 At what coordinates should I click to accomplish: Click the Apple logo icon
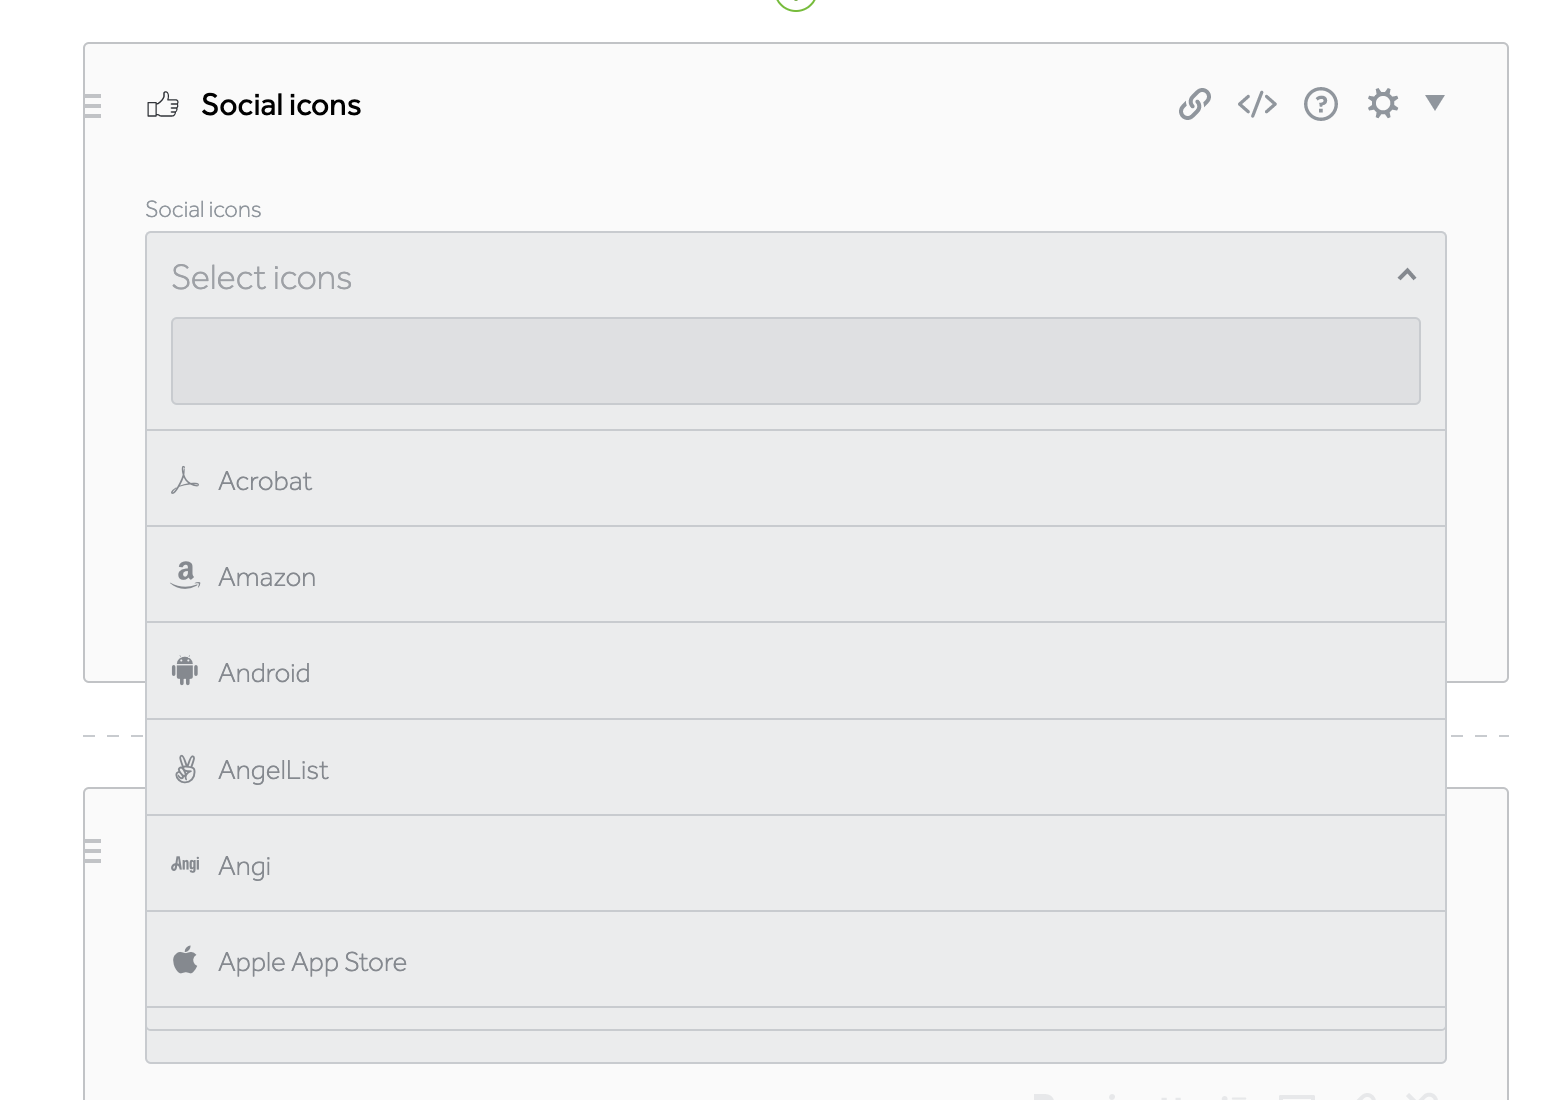[x=185, y=960]
